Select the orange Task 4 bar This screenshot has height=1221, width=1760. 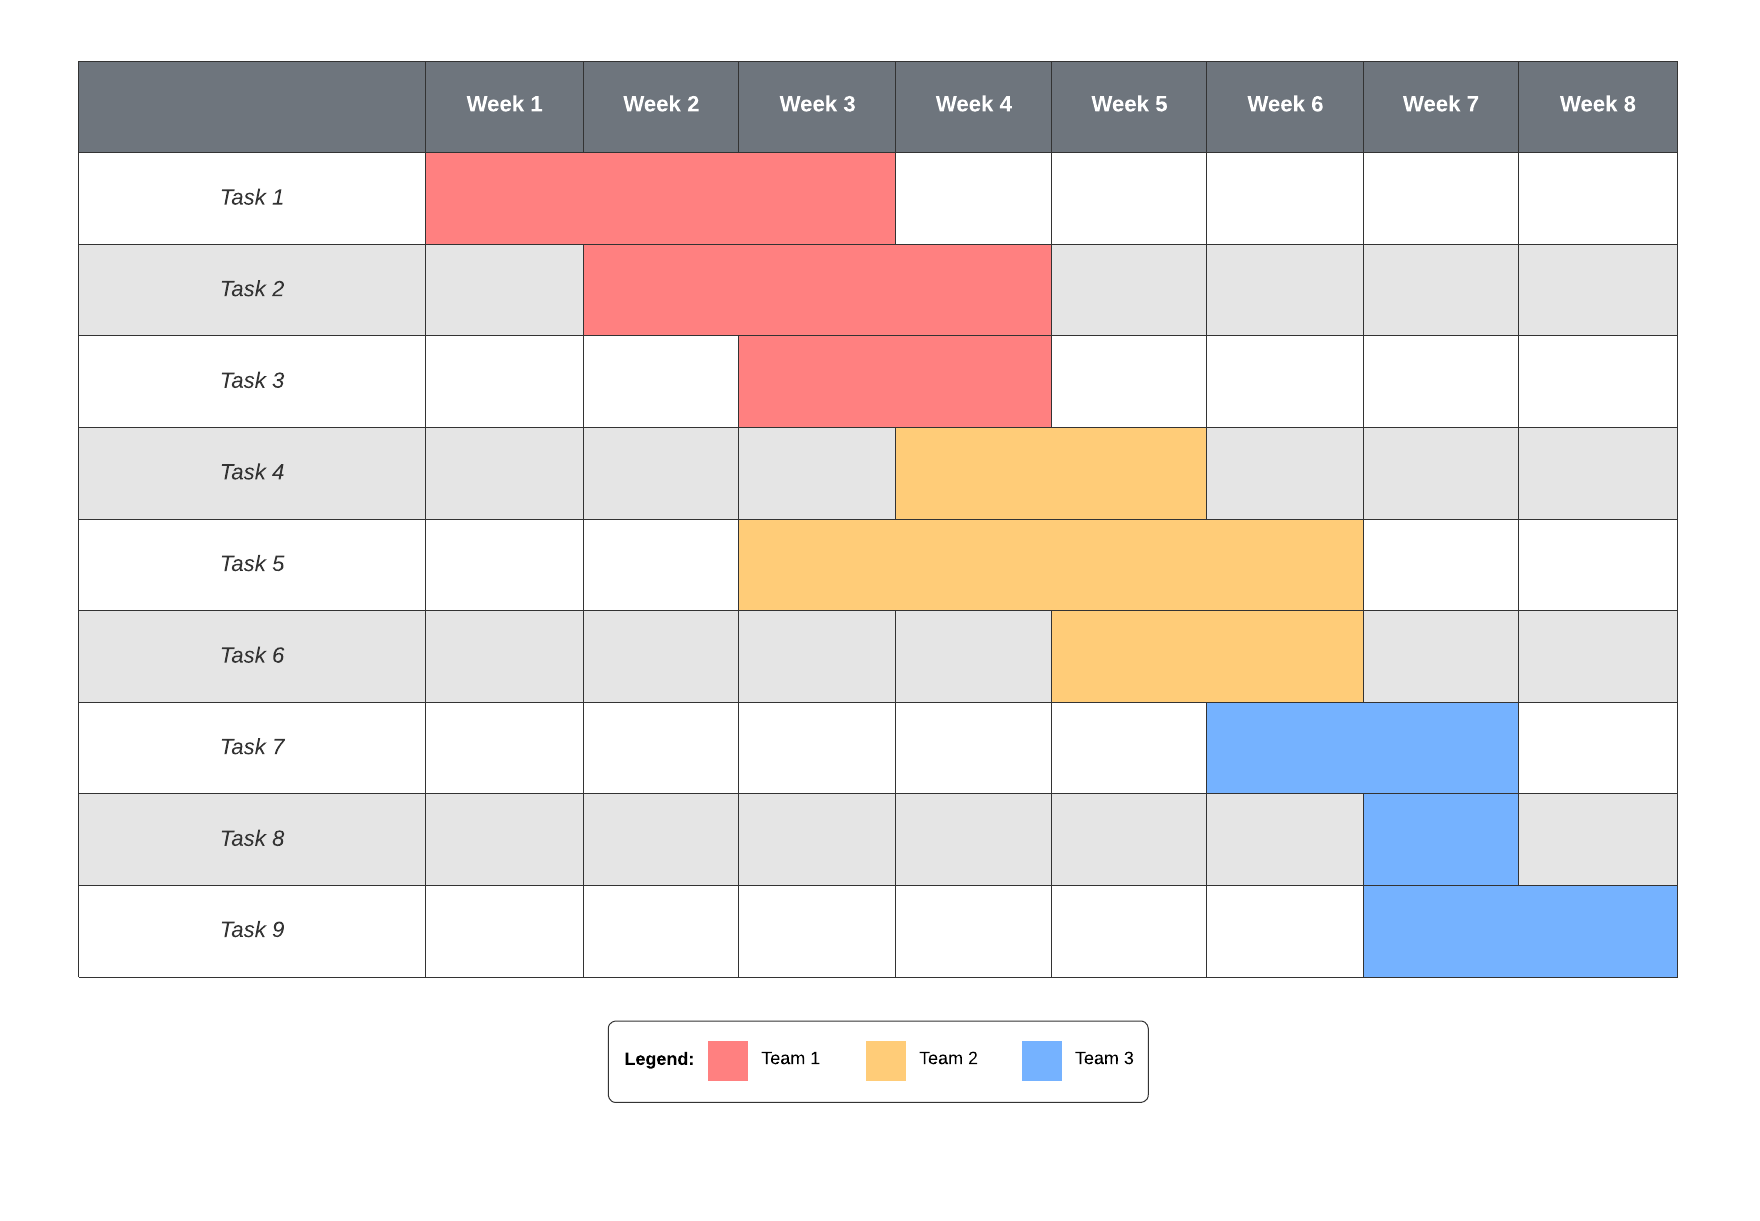point(1050,473)
